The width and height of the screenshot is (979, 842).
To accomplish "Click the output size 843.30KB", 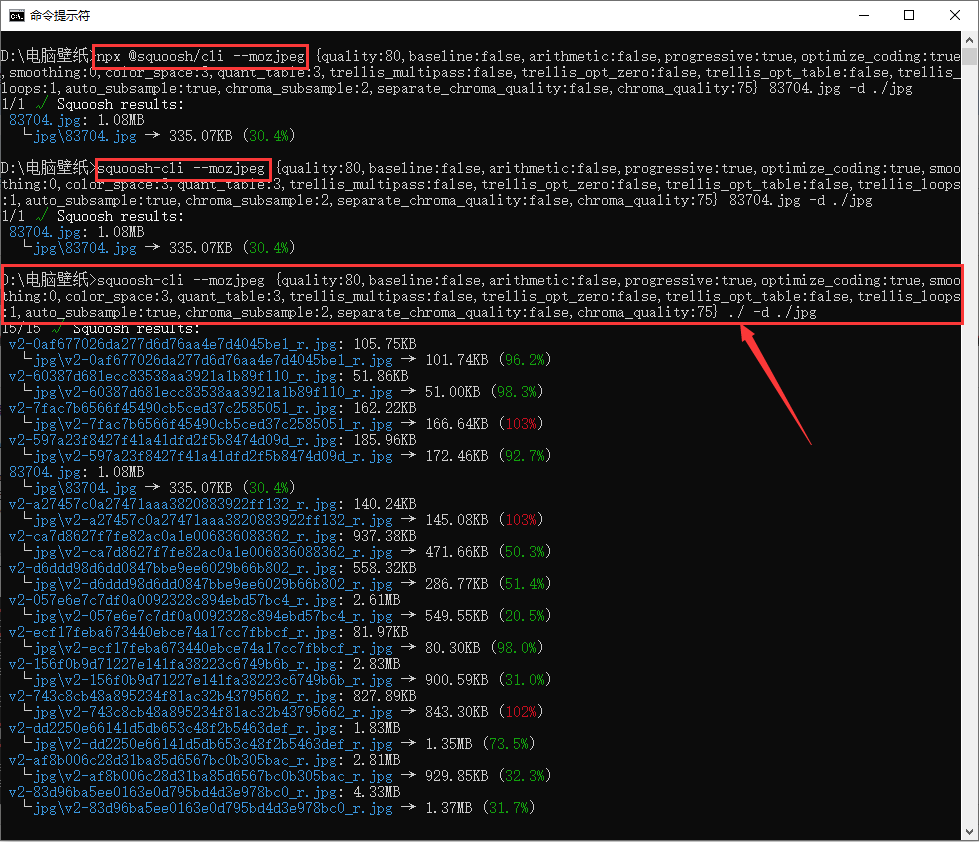I will click(456, 712).
